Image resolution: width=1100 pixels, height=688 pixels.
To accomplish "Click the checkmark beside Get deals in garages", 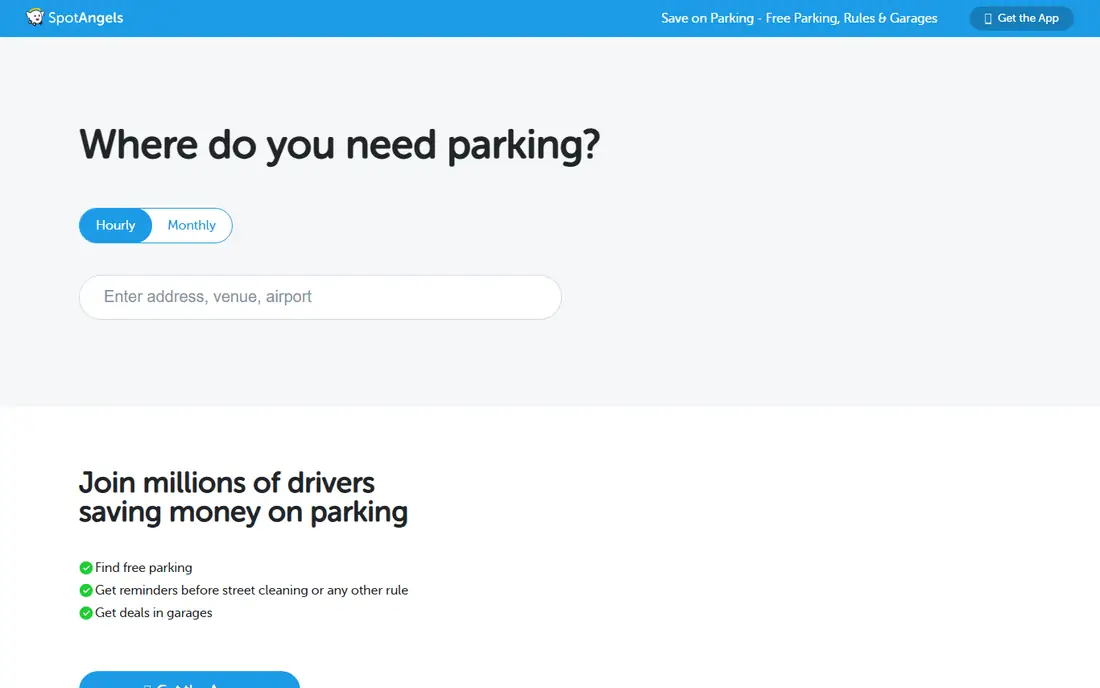I will tap(86, 613).
